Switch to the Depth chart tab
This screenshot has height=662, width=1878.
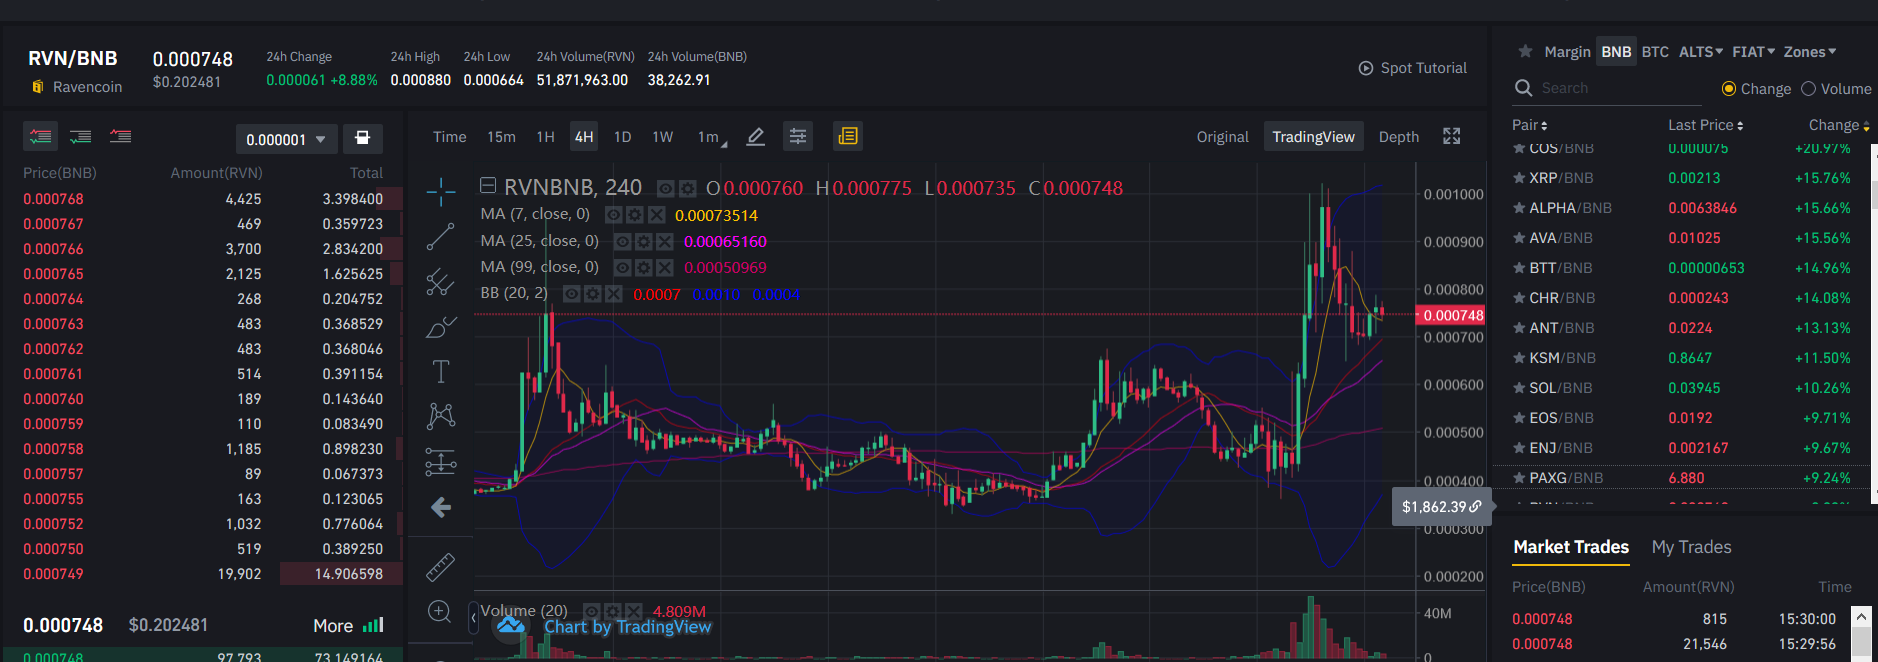tap(1398, 137)
